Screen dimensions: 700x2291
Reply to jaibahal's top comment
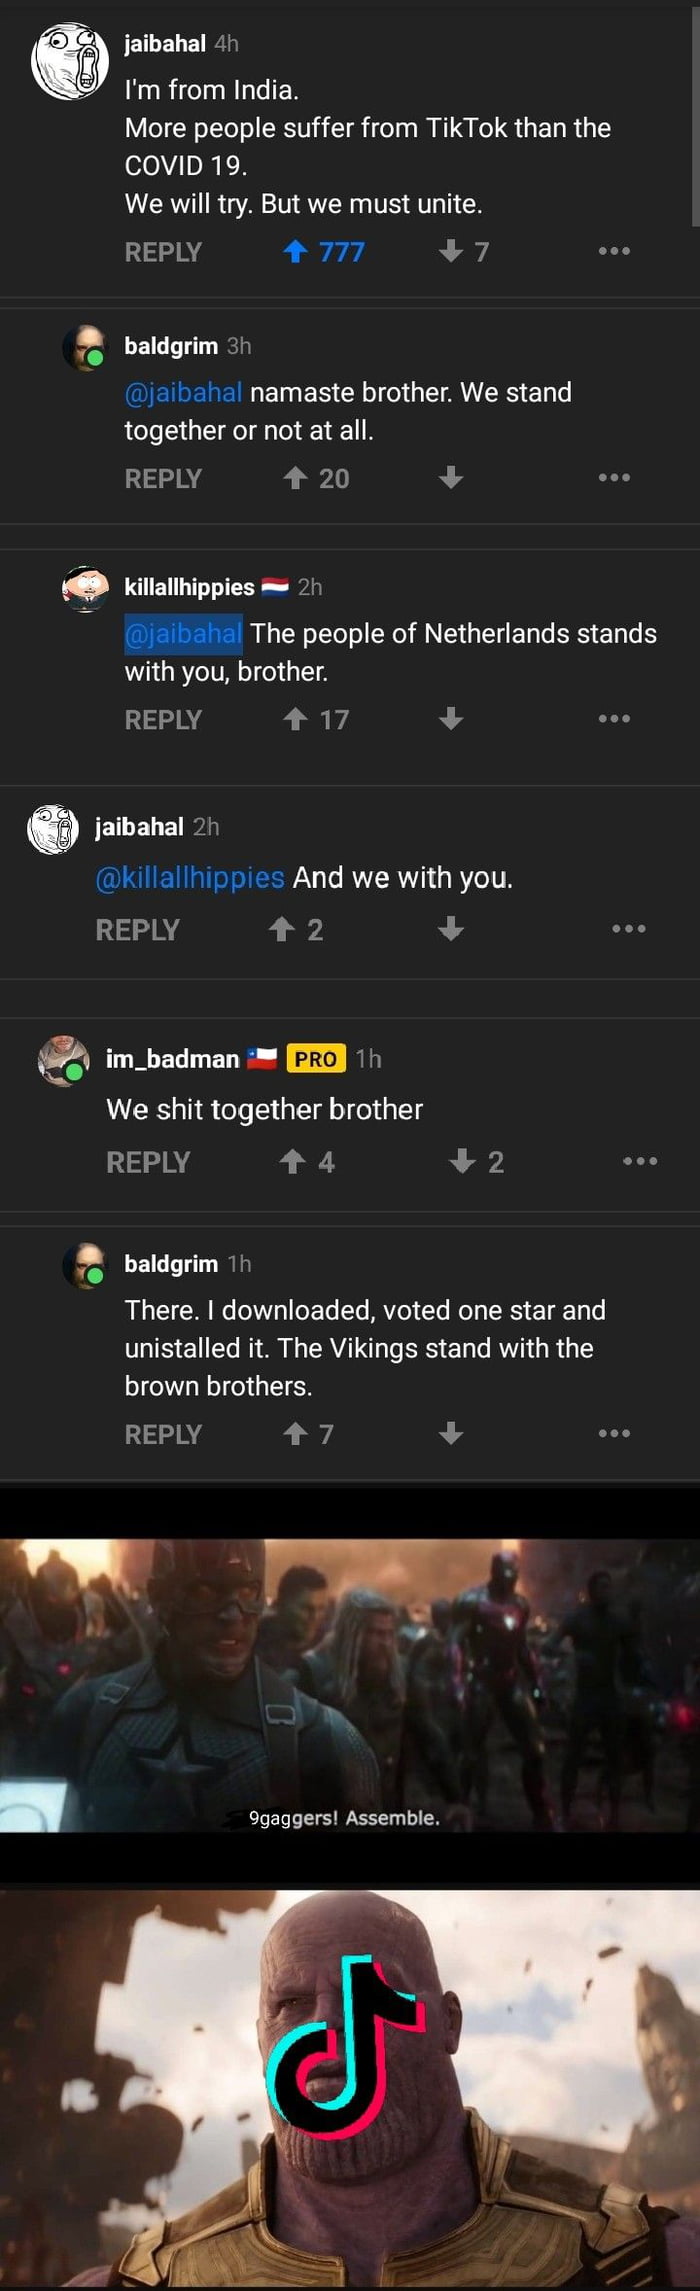coord(163,252)
